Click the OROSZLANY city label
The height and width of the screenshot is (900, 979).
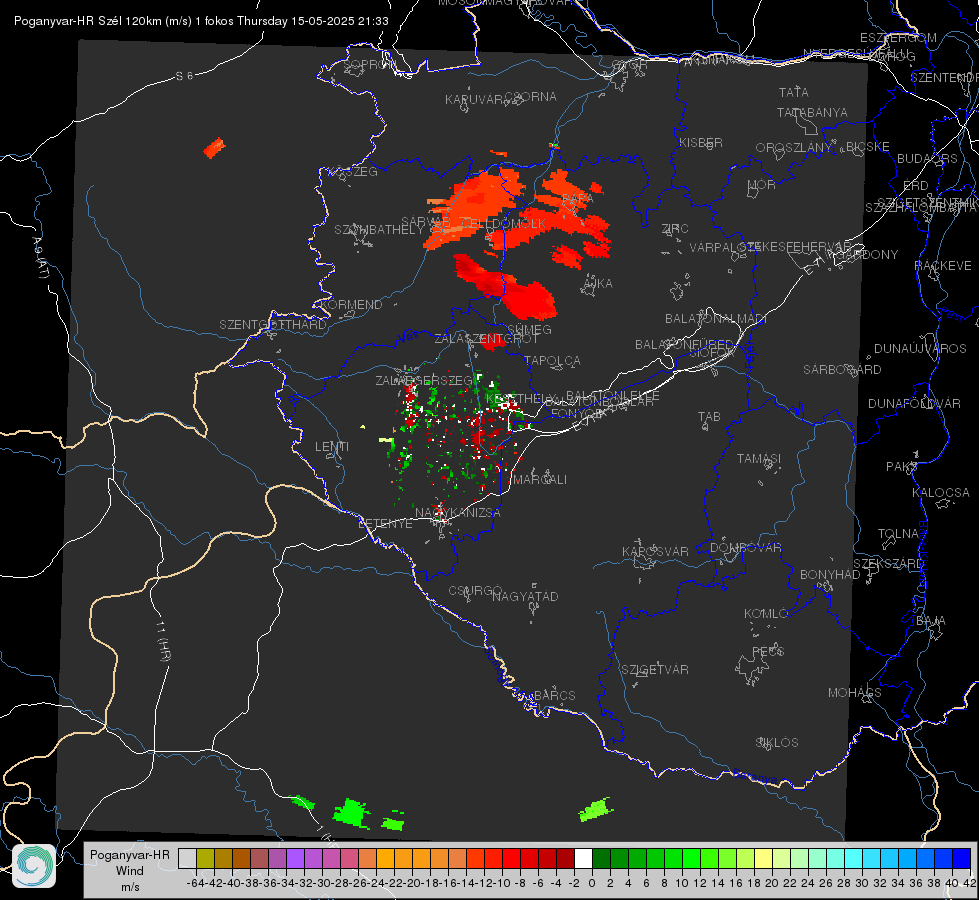tap(794, 147)
